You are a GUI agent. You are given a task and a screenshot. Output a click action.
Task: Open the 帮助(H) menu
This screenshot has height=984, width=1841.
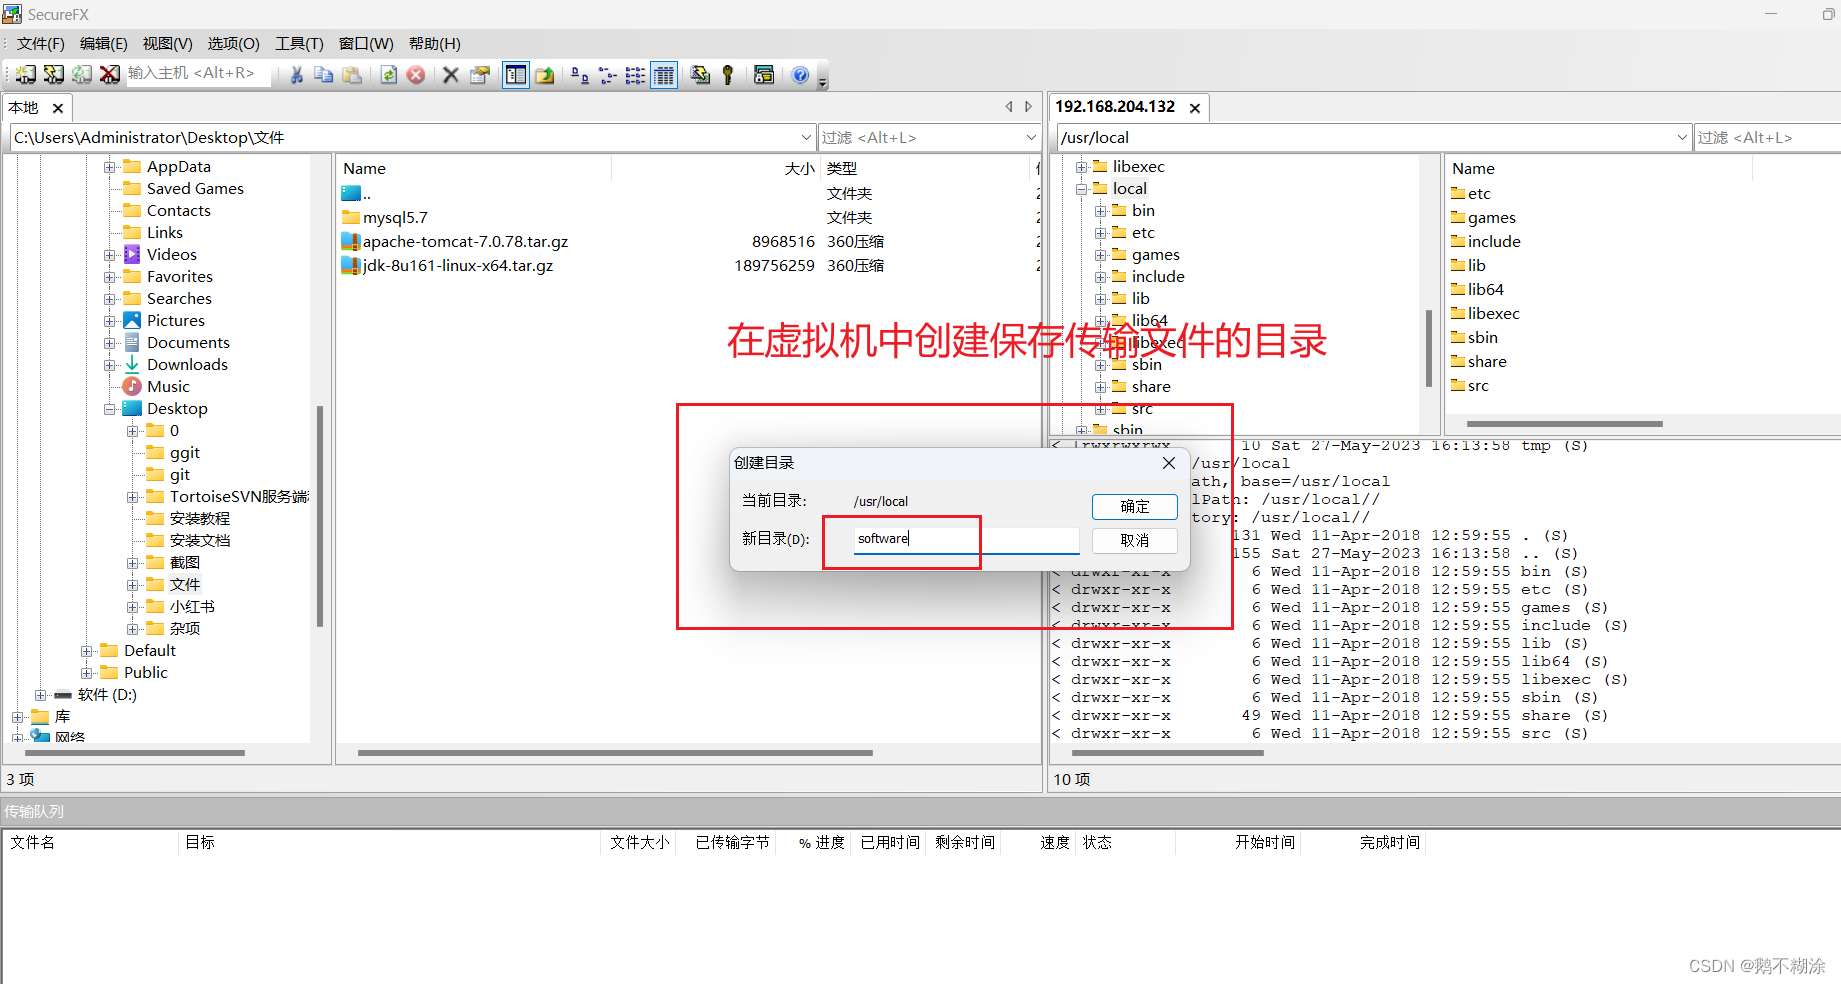point(434,44)
